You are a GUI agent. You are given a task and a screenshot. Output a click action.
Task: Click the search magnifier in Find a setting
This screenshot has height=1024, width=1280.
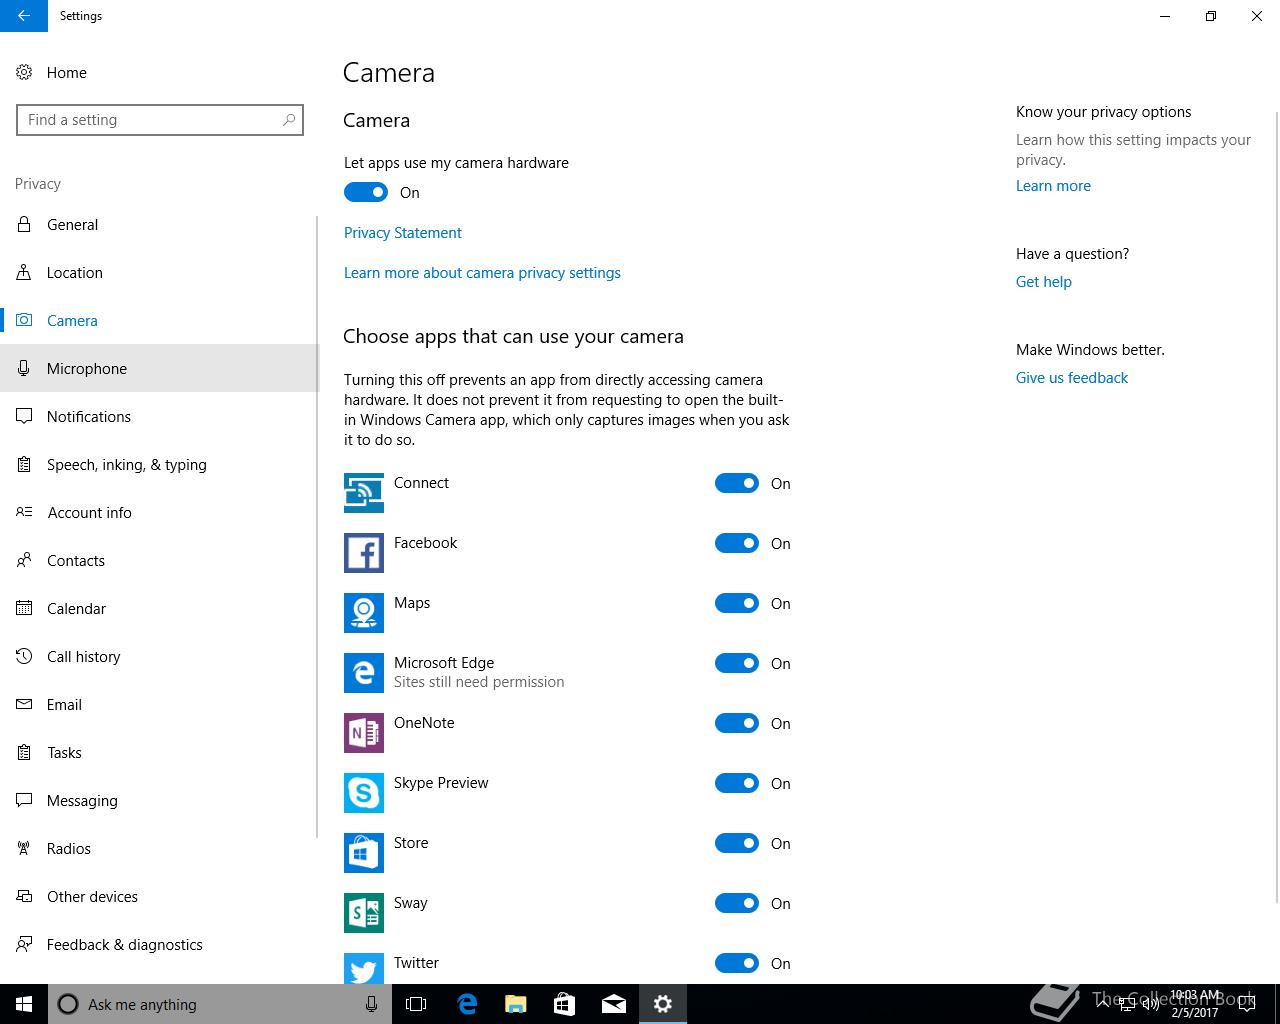click(289, 120)
